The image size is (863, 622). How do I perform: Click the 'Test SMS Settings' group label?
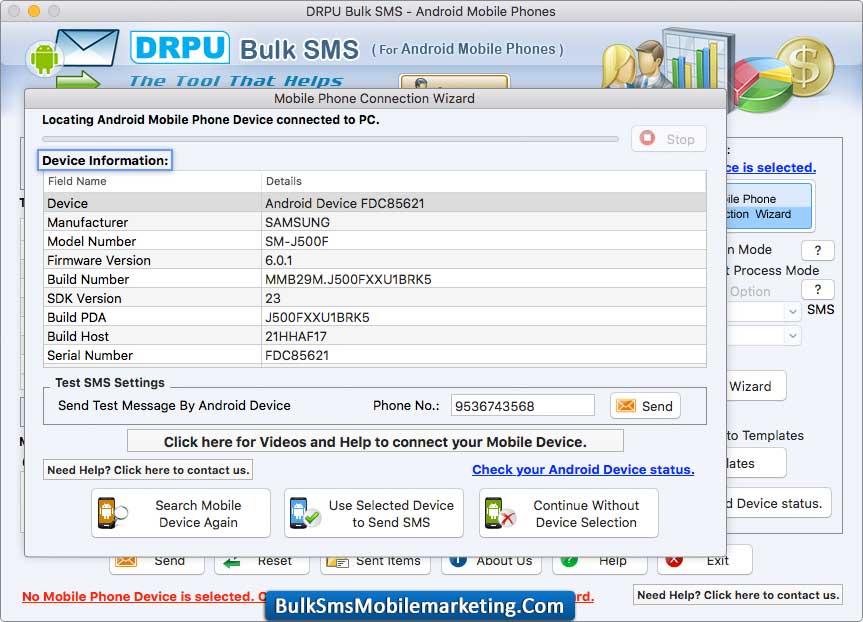(x=110, y=383)
